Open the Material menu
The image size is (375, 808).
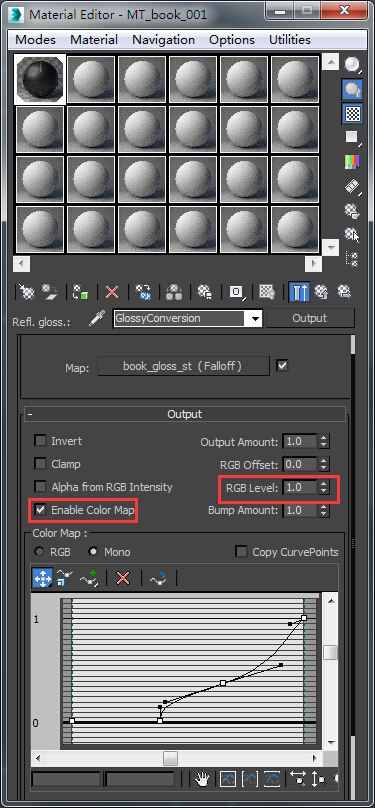[x=94, y=40]
